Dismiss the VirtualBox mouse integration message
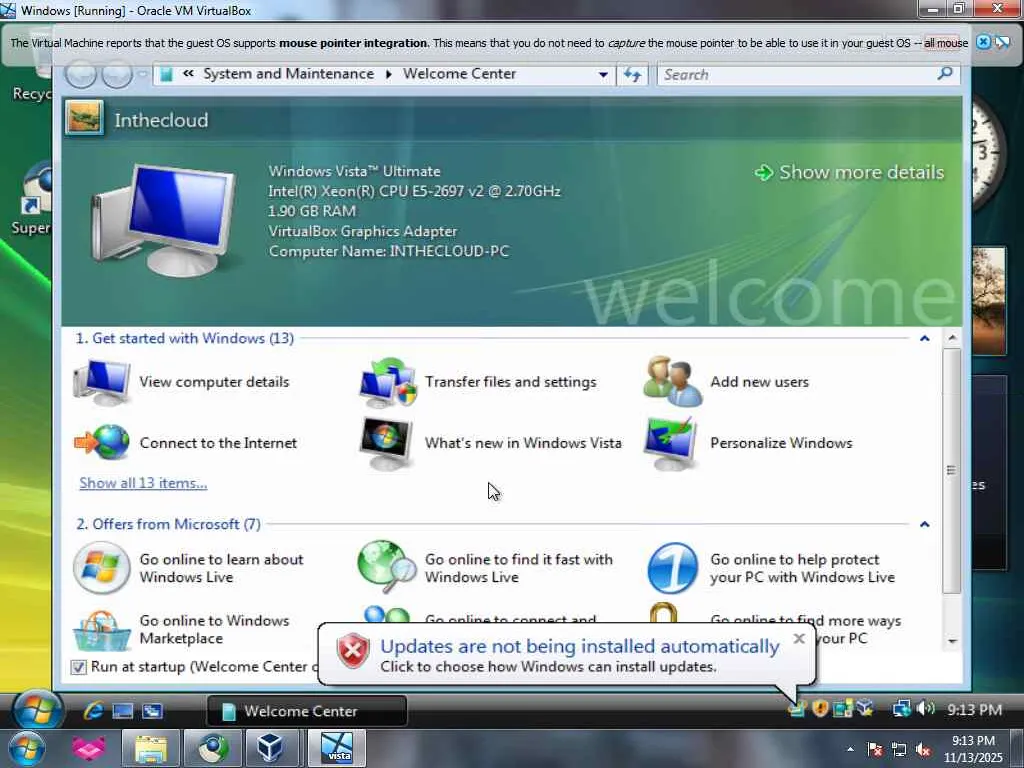Viewport: 1024px width, 768px height. pyautogui.click(x=984, y=42)
